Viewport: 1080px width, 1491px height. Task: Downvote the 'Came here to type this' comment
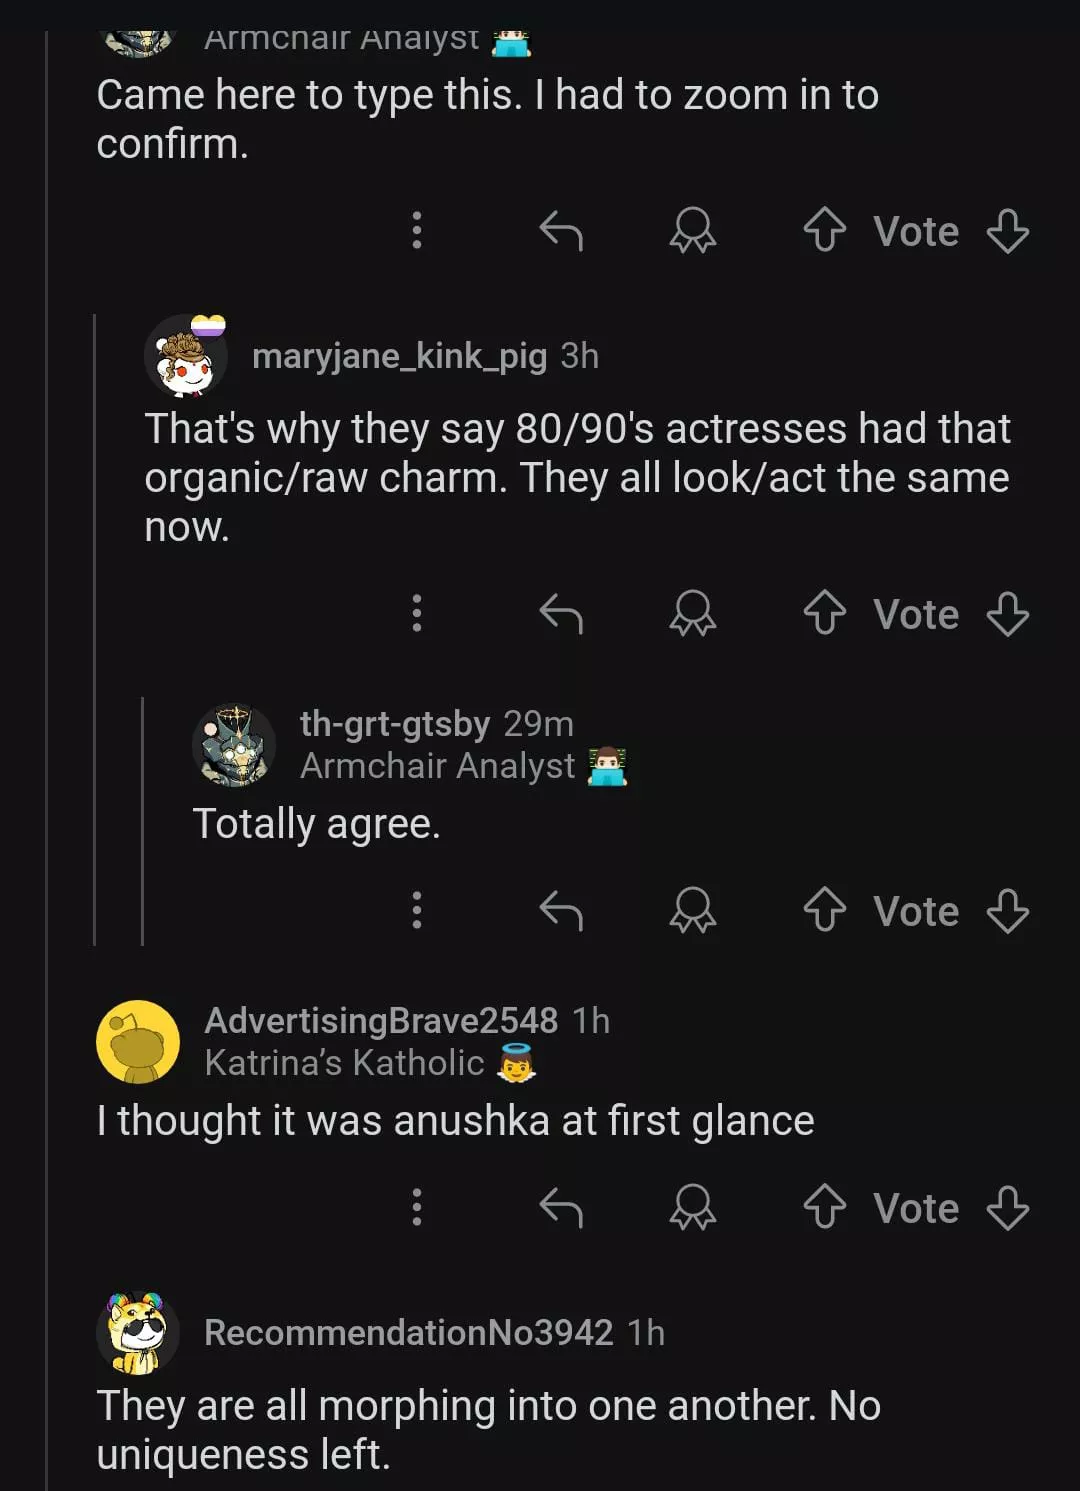[1007, 230]
